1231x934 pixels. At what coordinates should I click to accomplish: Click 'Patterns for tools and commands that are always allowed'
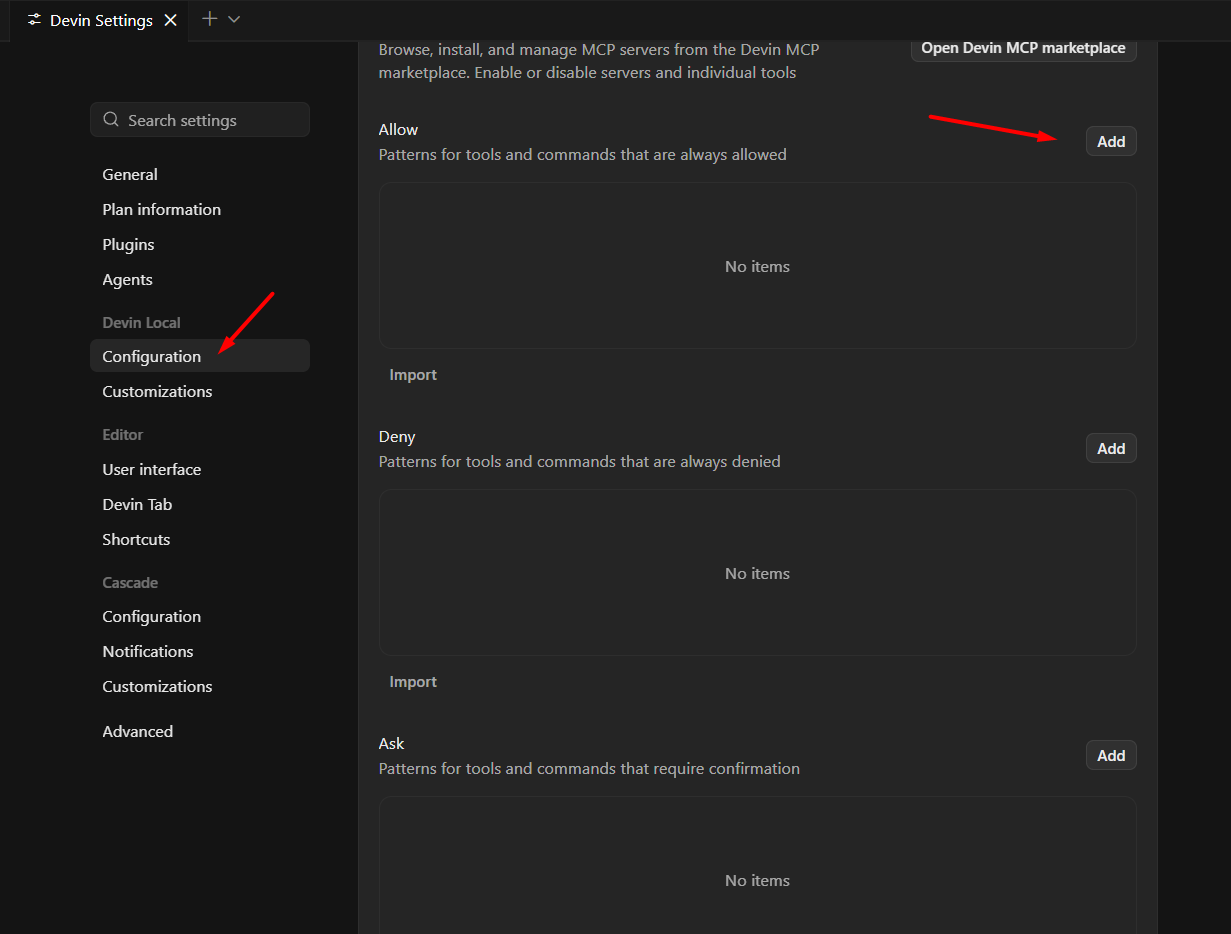pyautogui.click(x=582, y=155)
